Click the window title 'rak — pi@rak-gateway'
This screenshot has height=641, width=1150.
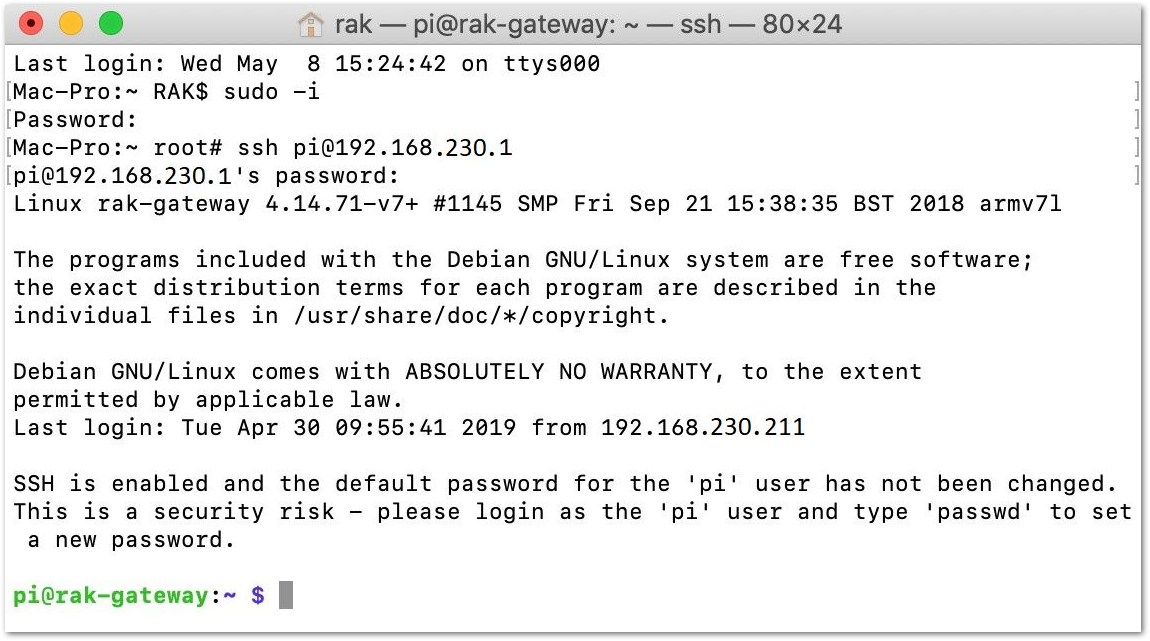pos(475,24)
